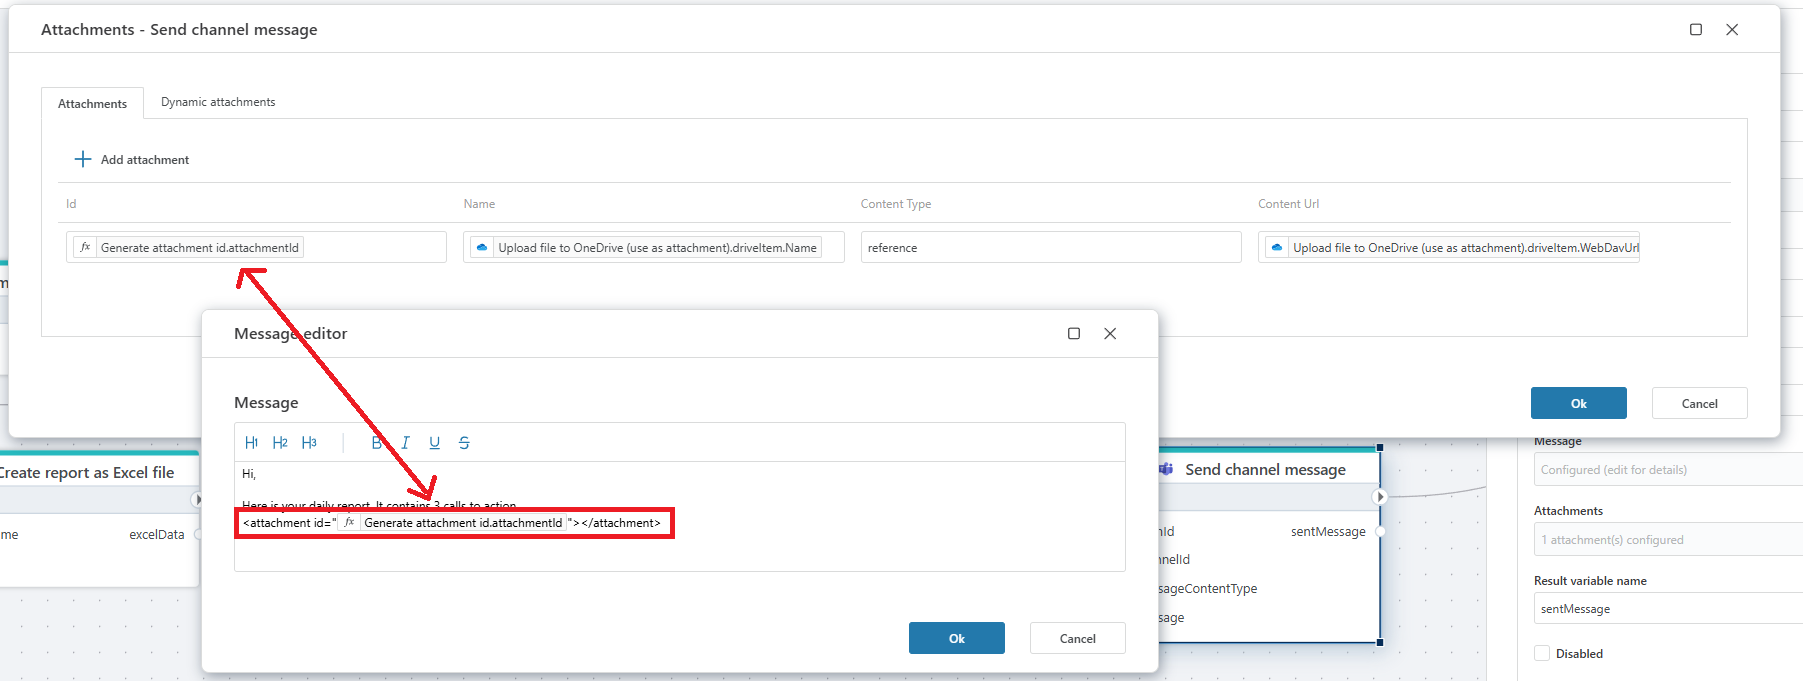Toggle underline formatting in message editor
1803x681 pixels.
(434, 443)
